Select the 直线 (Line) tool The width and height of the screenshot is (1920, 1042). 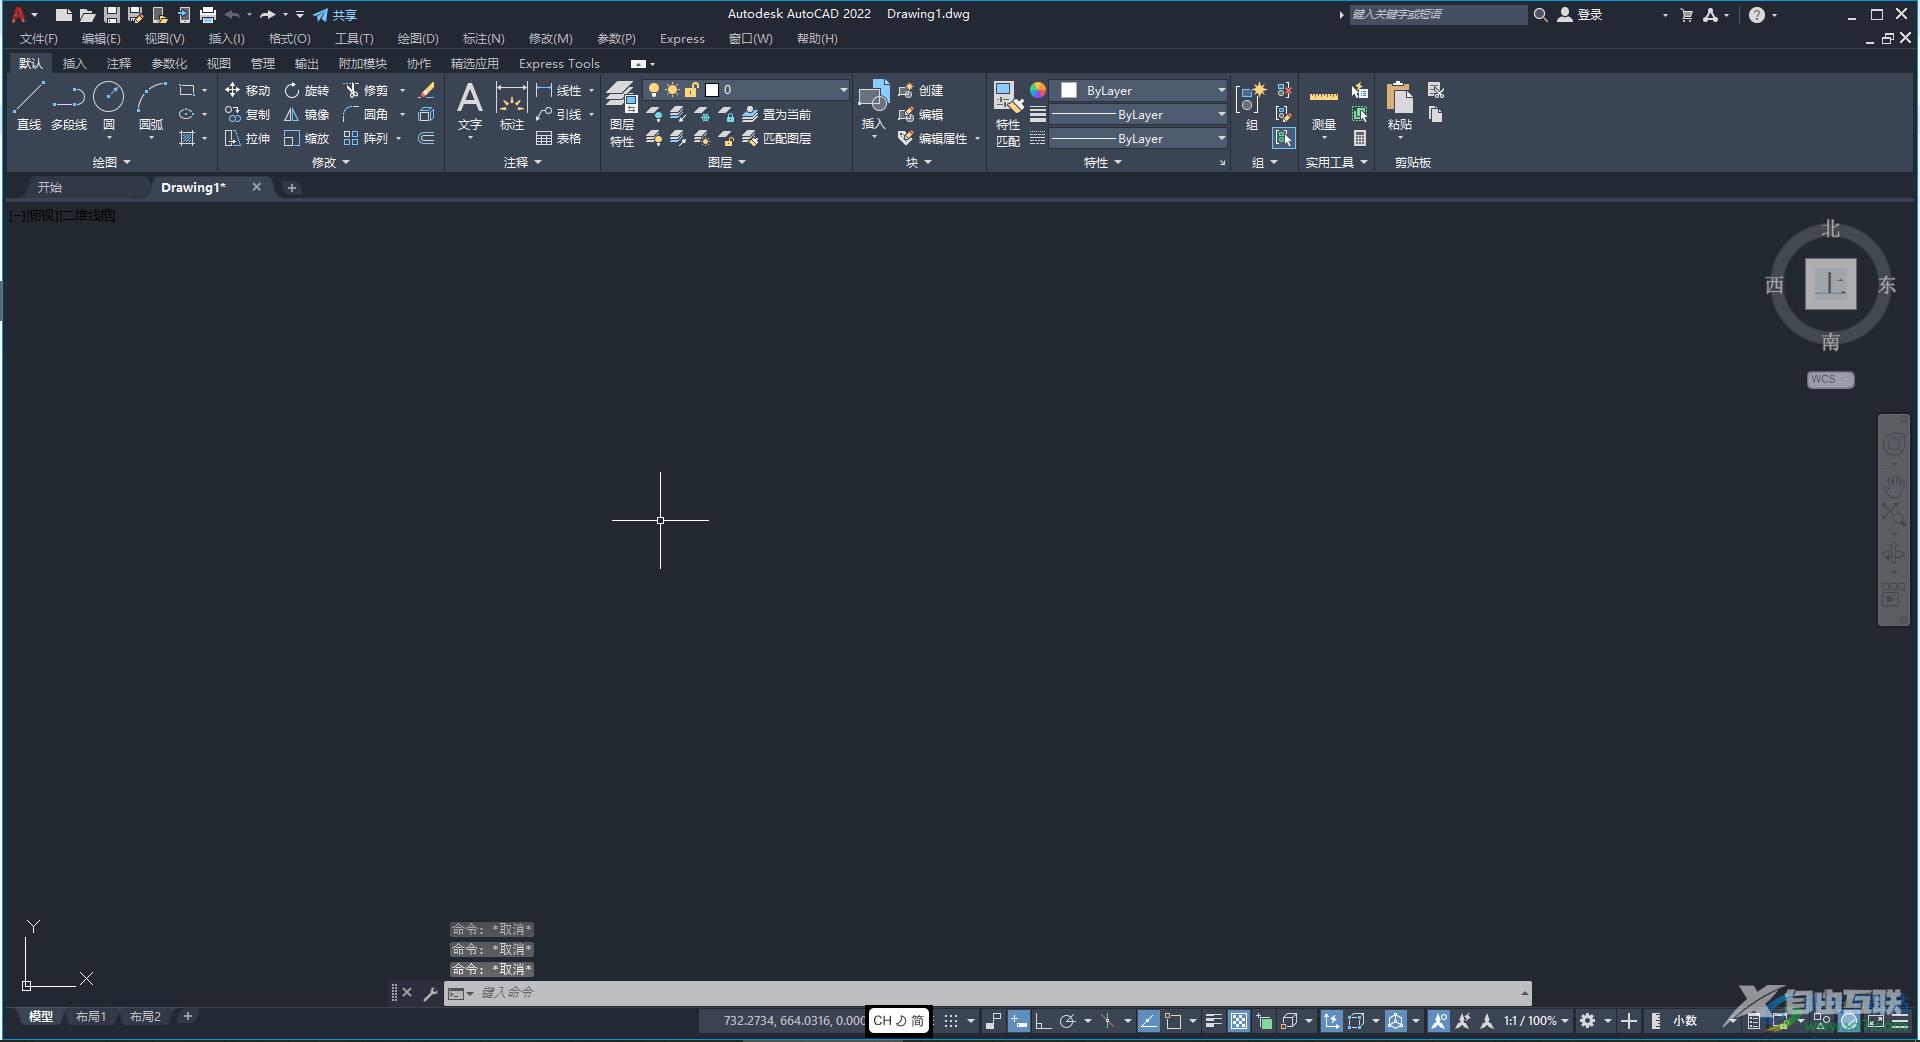[29, 106]
